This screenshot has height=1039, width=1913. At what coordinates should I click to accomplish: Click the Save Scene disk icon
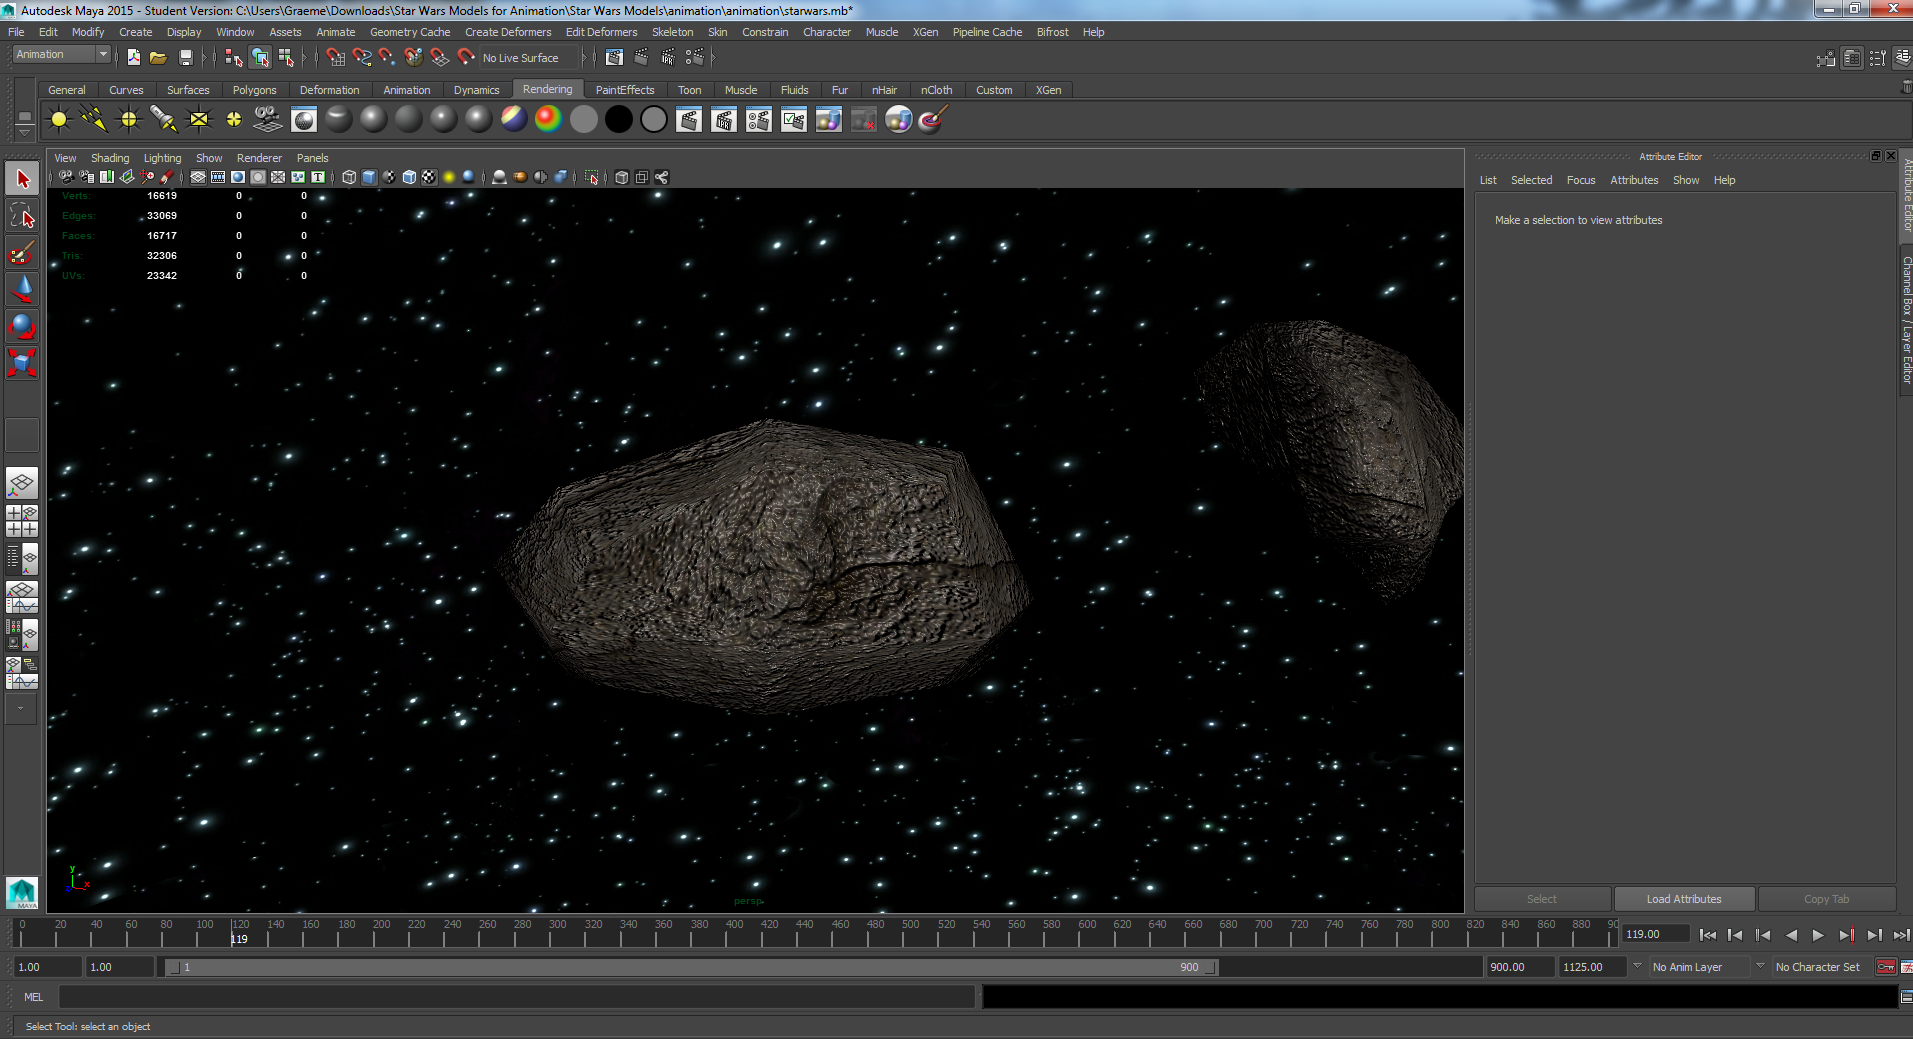[x=185, y=58]
